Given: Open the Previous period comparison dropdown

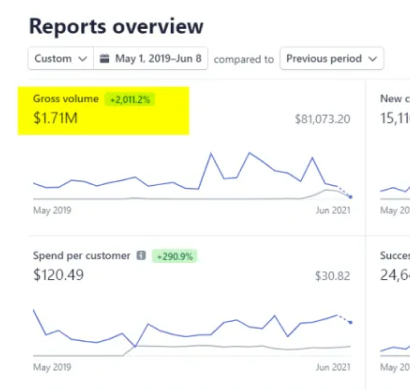Looking at the screenshot, I should [x=332, y=59].
